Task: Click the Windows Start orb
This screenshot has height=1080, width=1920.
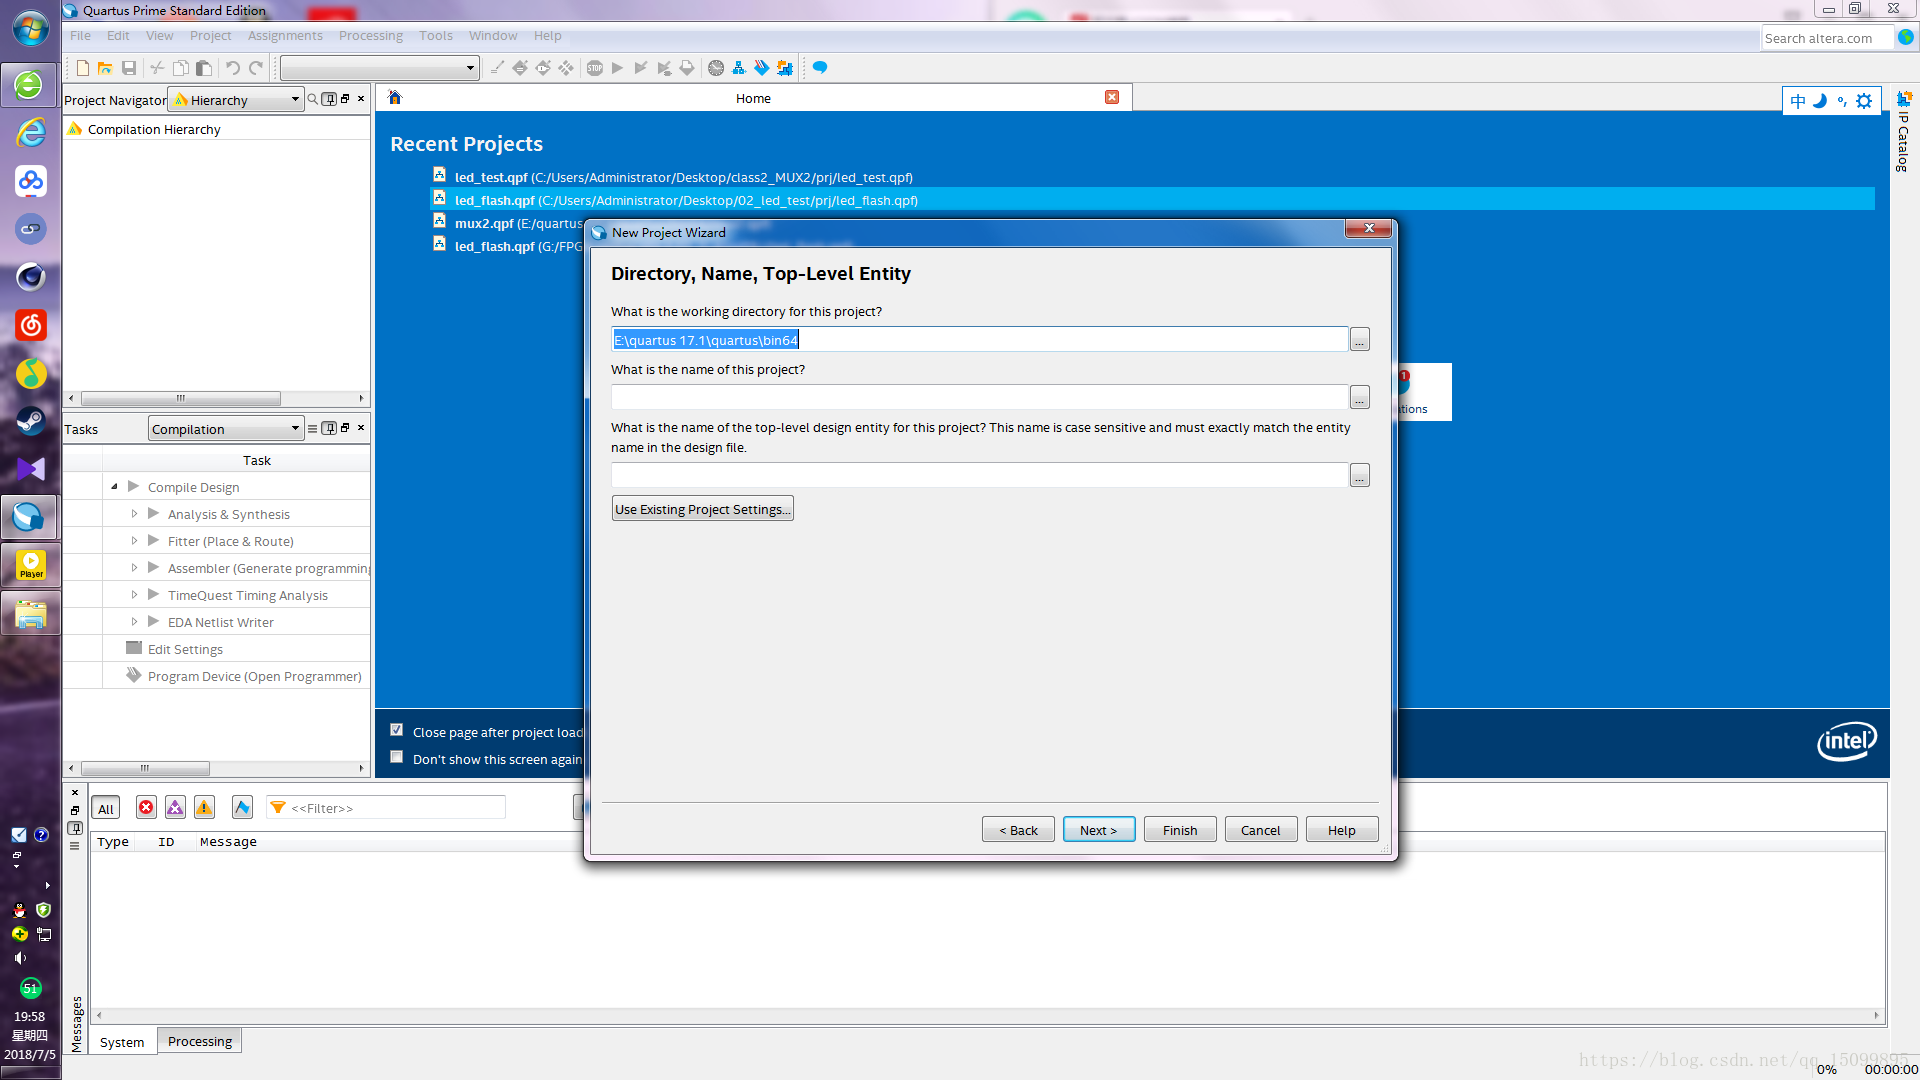Action: tap(30, 28)
